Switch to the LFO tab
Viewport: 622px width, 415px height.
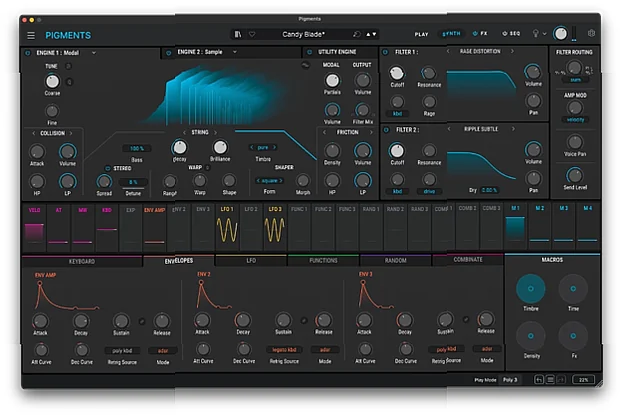coord(251,261)
